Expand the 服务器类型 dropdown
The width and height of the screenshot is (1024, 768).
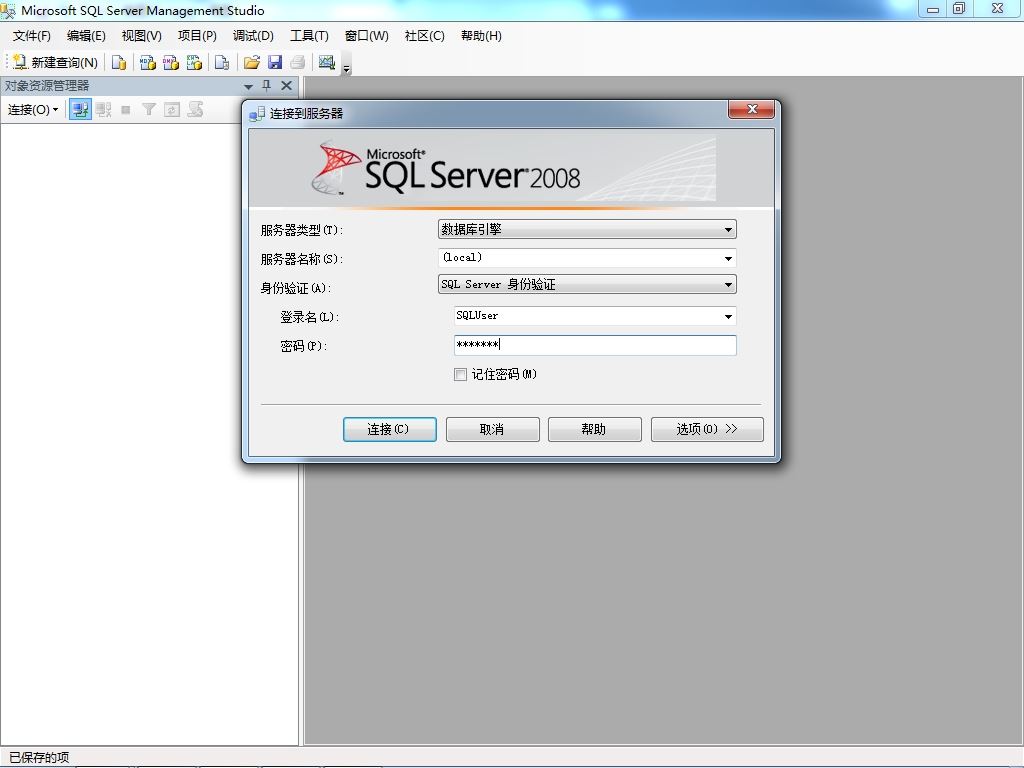coord(728,230)
